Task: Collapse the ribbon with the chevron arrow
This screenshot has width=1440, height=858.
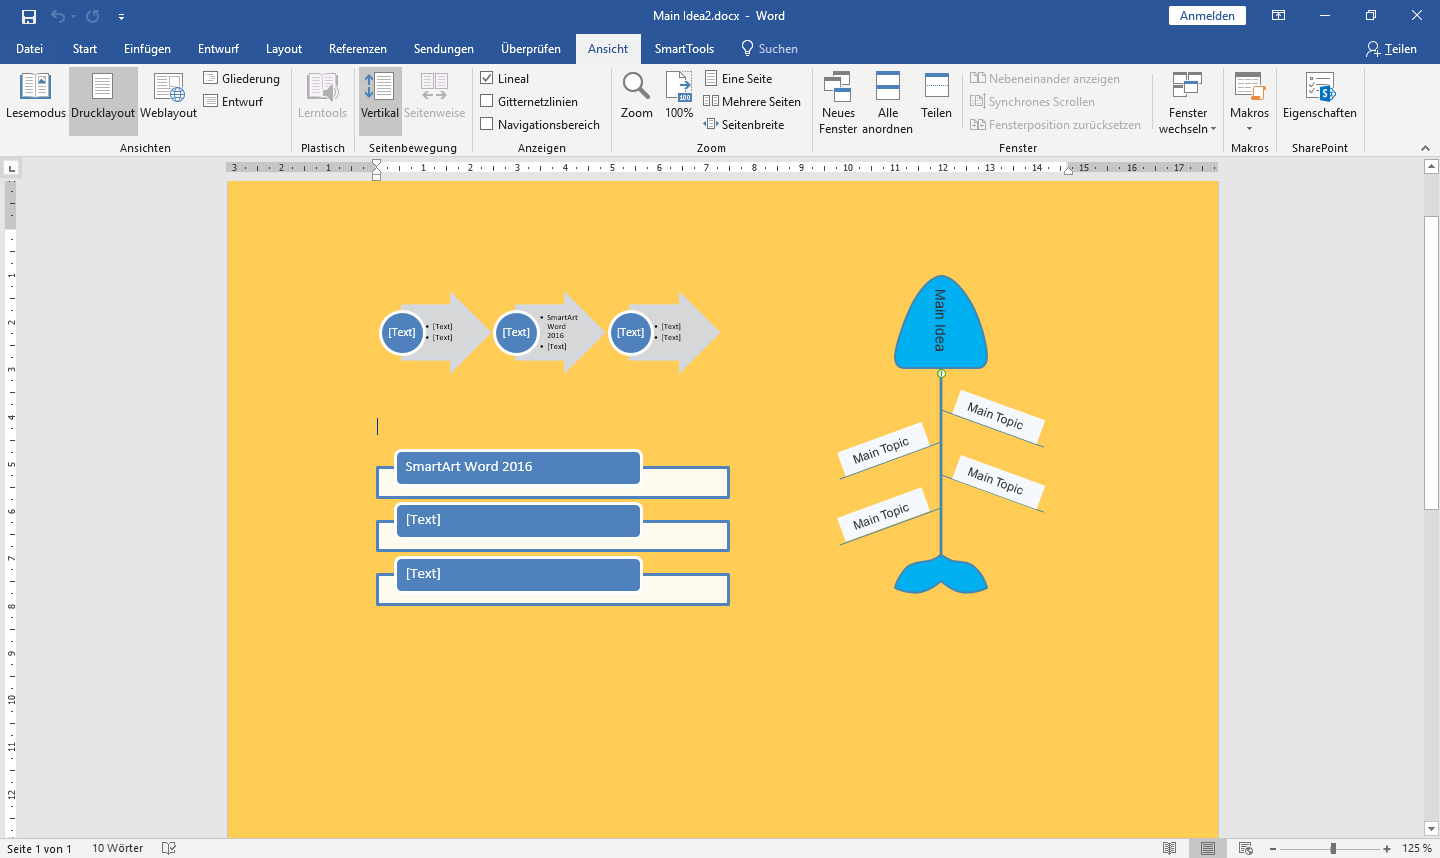Action: tap(1425, 148)
